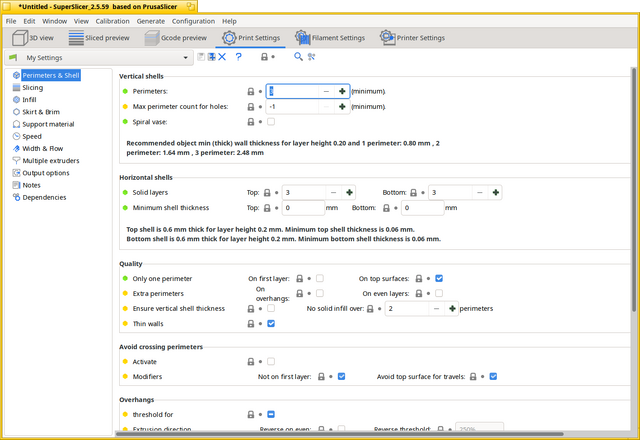
Task: Enable Avoid crossing perimeters Activate checkbox
Action: point(271,362)
